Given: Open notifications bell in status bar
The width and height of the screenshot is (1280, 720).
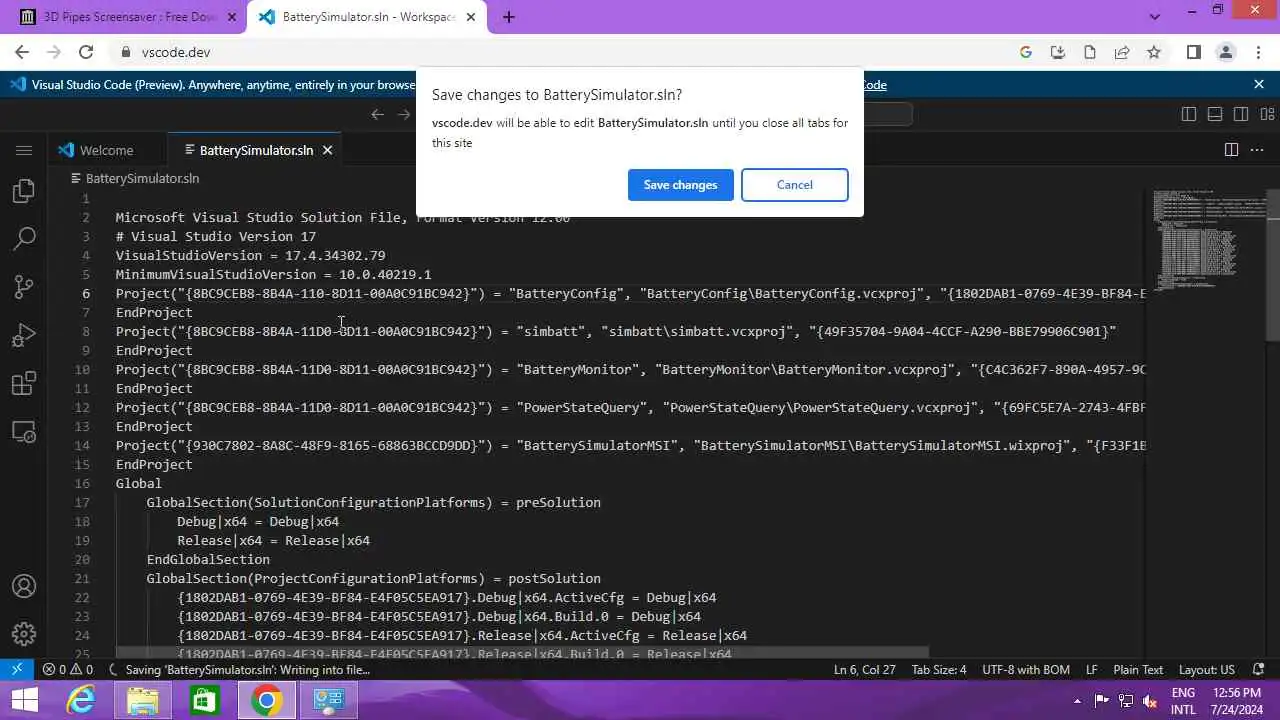Looking at the screenshot, I should [x=1259, y=670].
